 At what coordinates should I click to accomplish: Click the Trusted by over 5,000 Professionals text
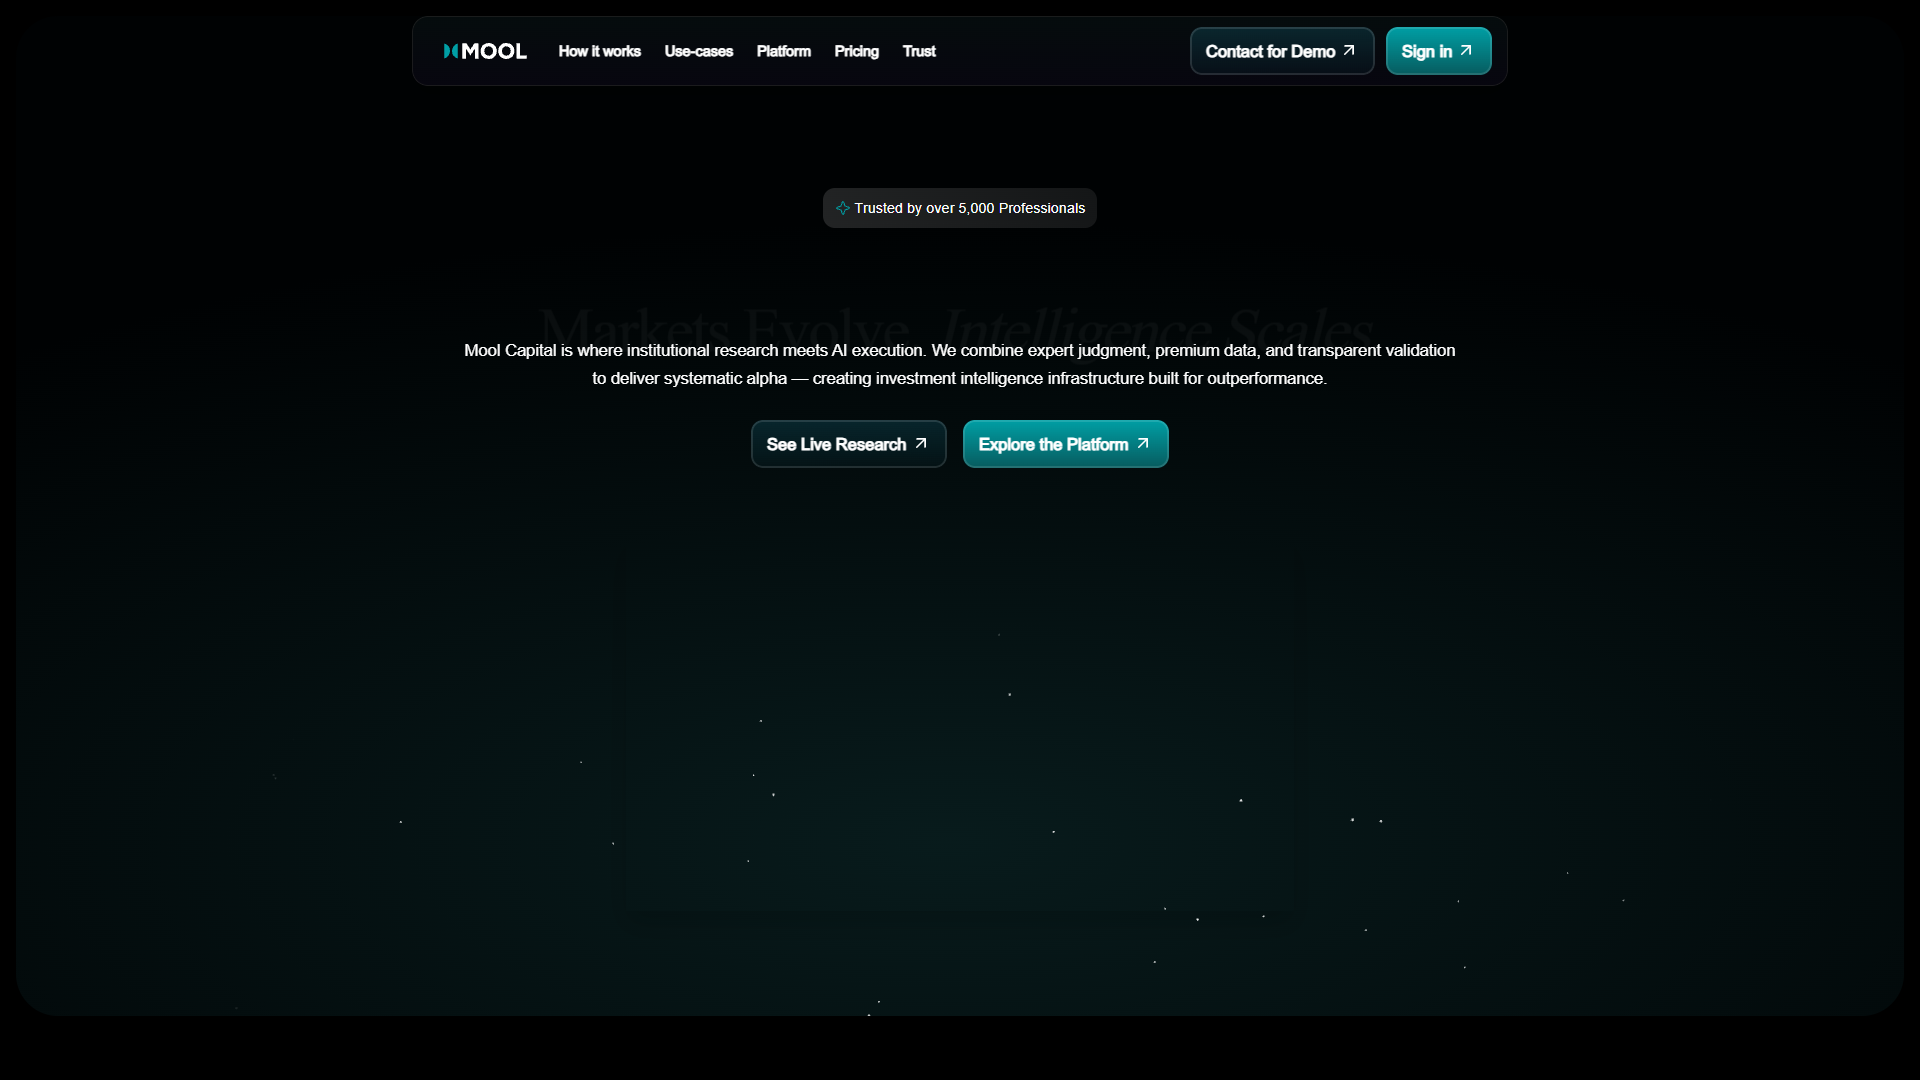pyautogui.click(x=970, y=208)
